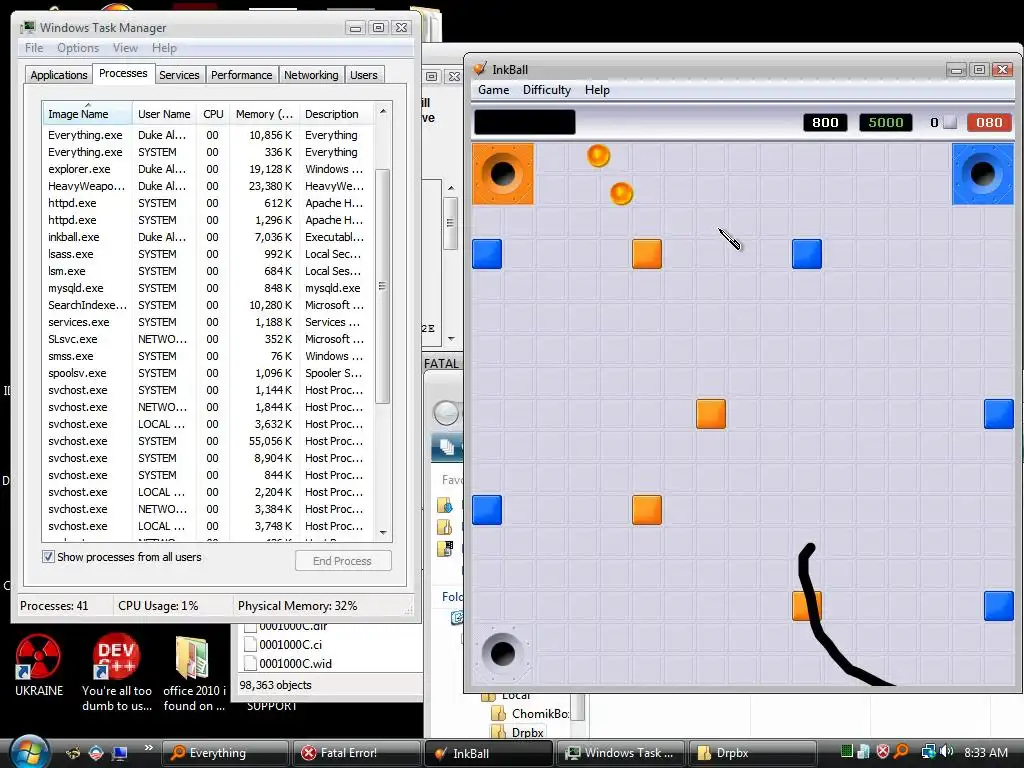Click the Everything taskbar button
Screen dimensions: 1024x768
pos(225,753)
